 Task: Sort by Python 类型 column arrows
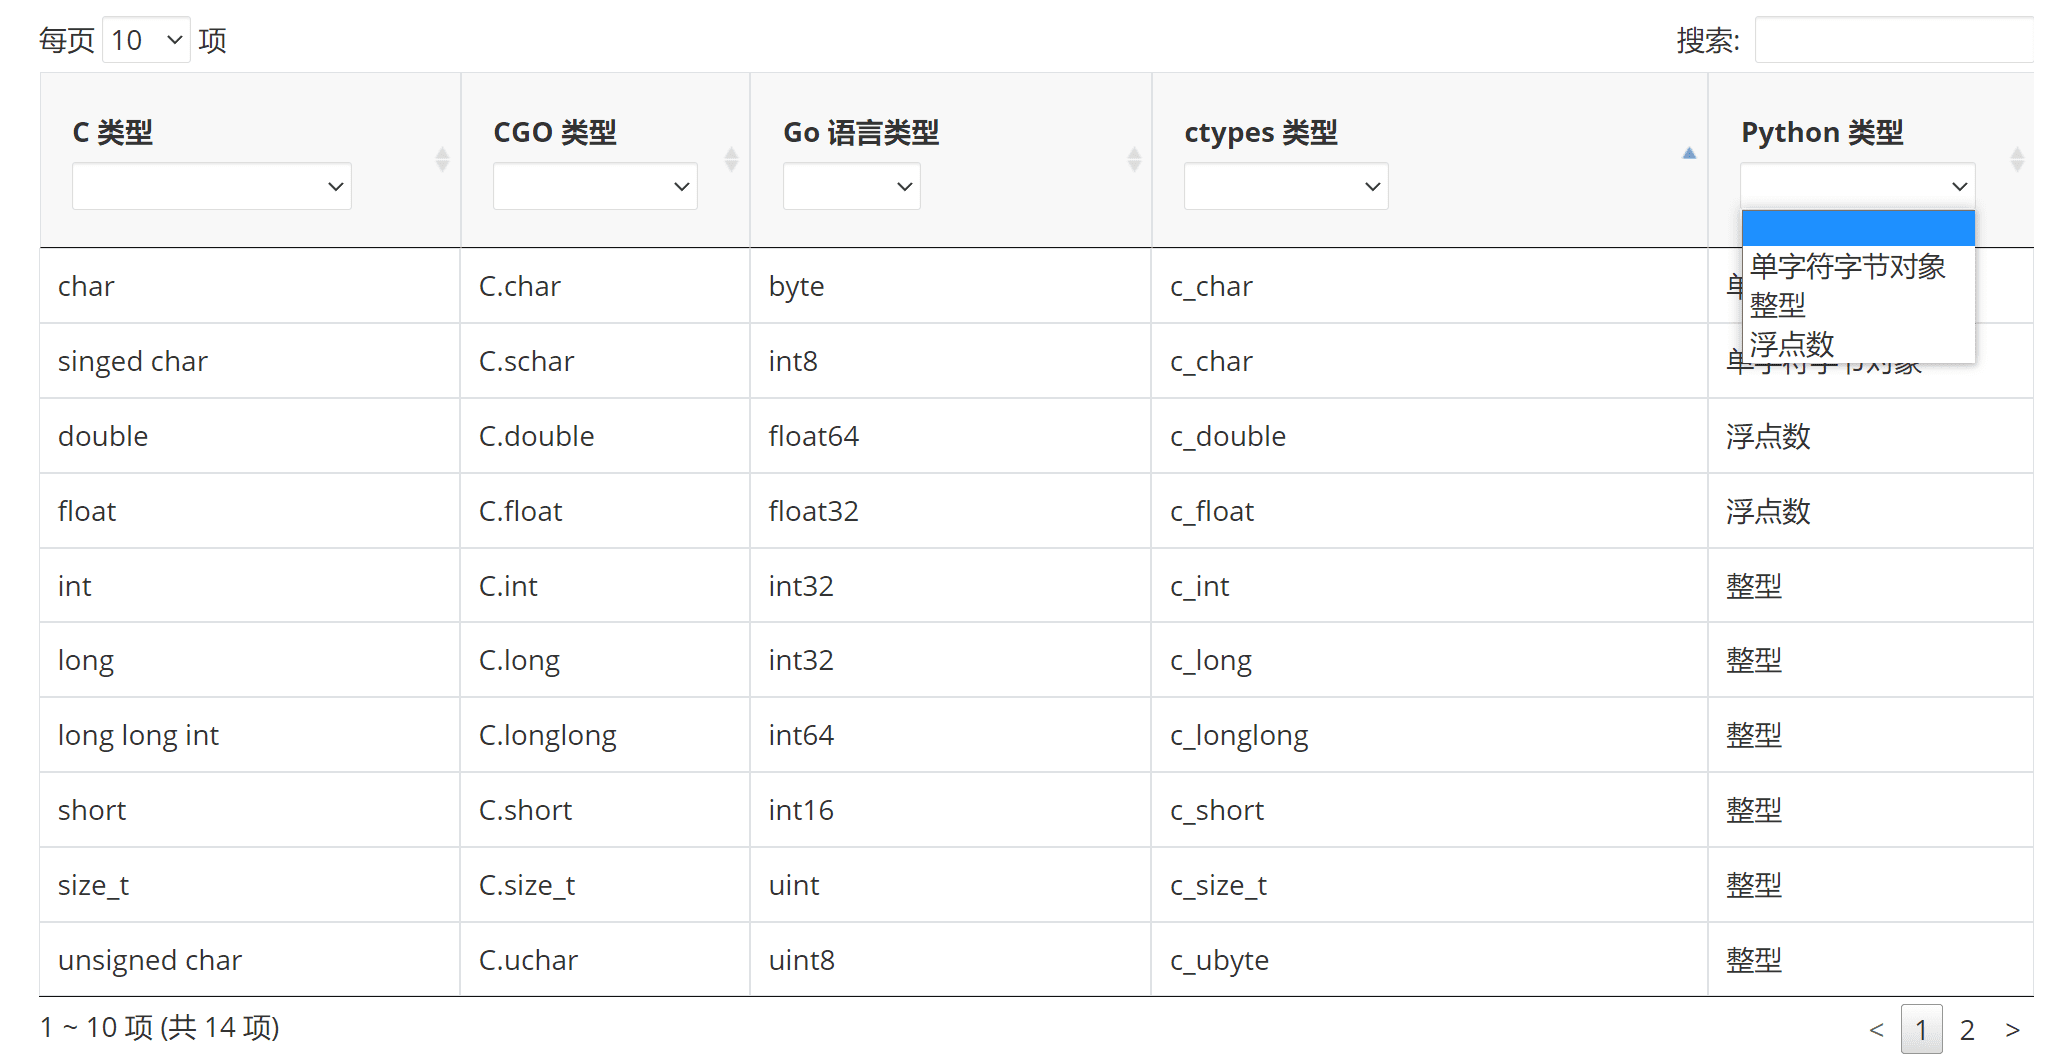point(2017,159)
